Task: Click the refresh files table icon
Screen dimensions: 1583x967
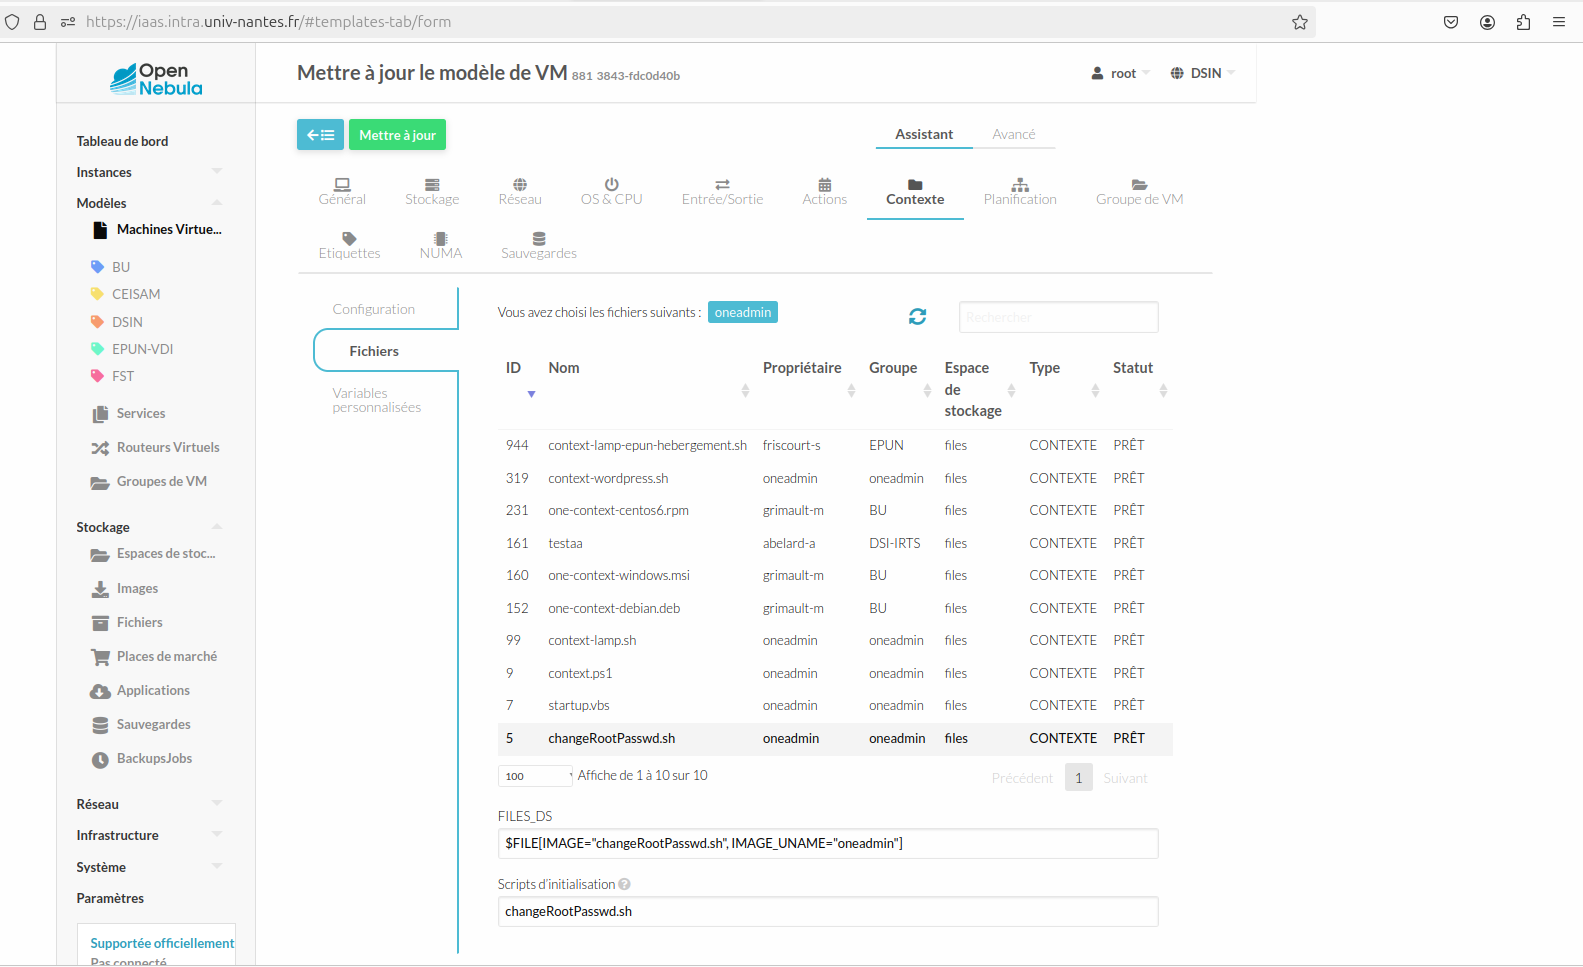Action: point(917,316)
